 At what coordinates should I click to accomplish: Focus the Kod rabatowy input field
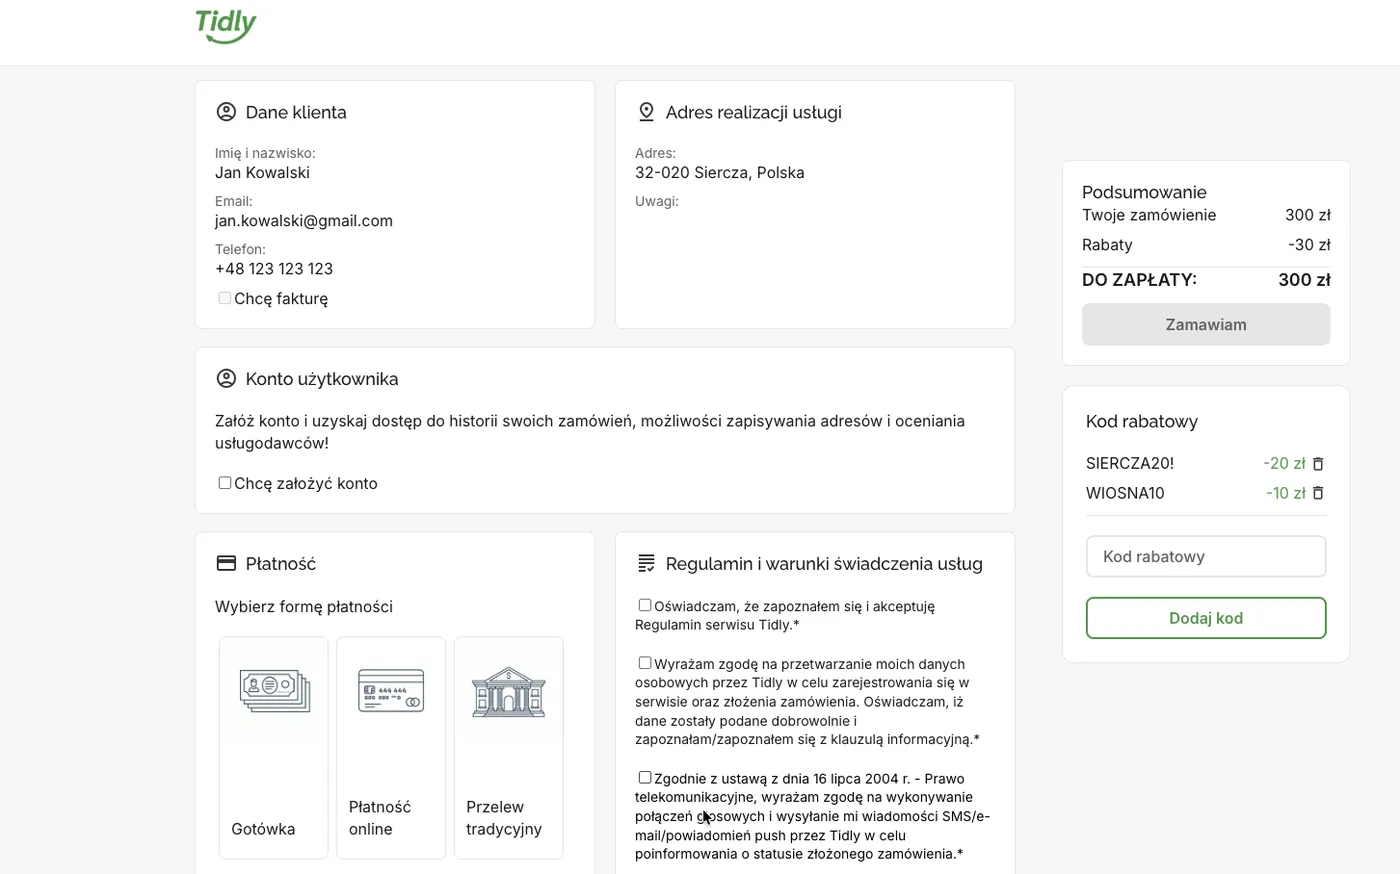coord(1206,557)
